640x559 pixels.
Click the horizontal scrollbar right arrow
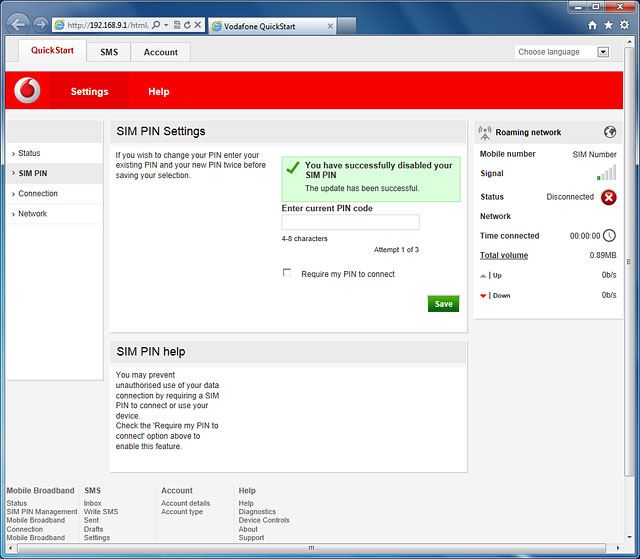click(618, 548)
